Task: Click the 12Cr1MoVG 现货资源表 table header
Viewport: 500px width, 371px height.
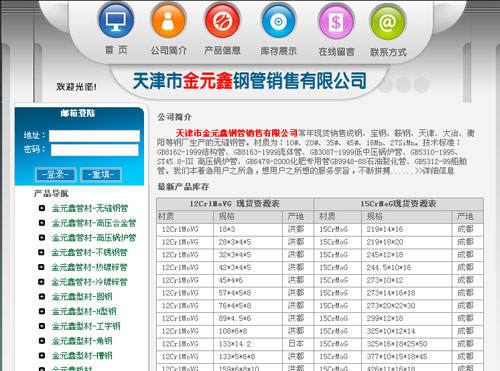Action: click(x=235, y=204)
